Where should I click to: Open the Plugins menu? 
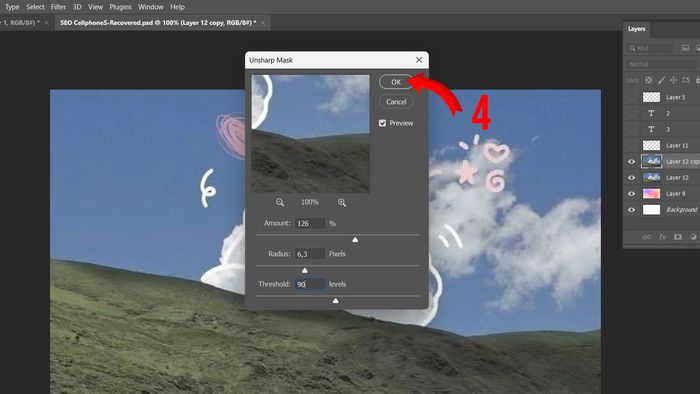121,7
